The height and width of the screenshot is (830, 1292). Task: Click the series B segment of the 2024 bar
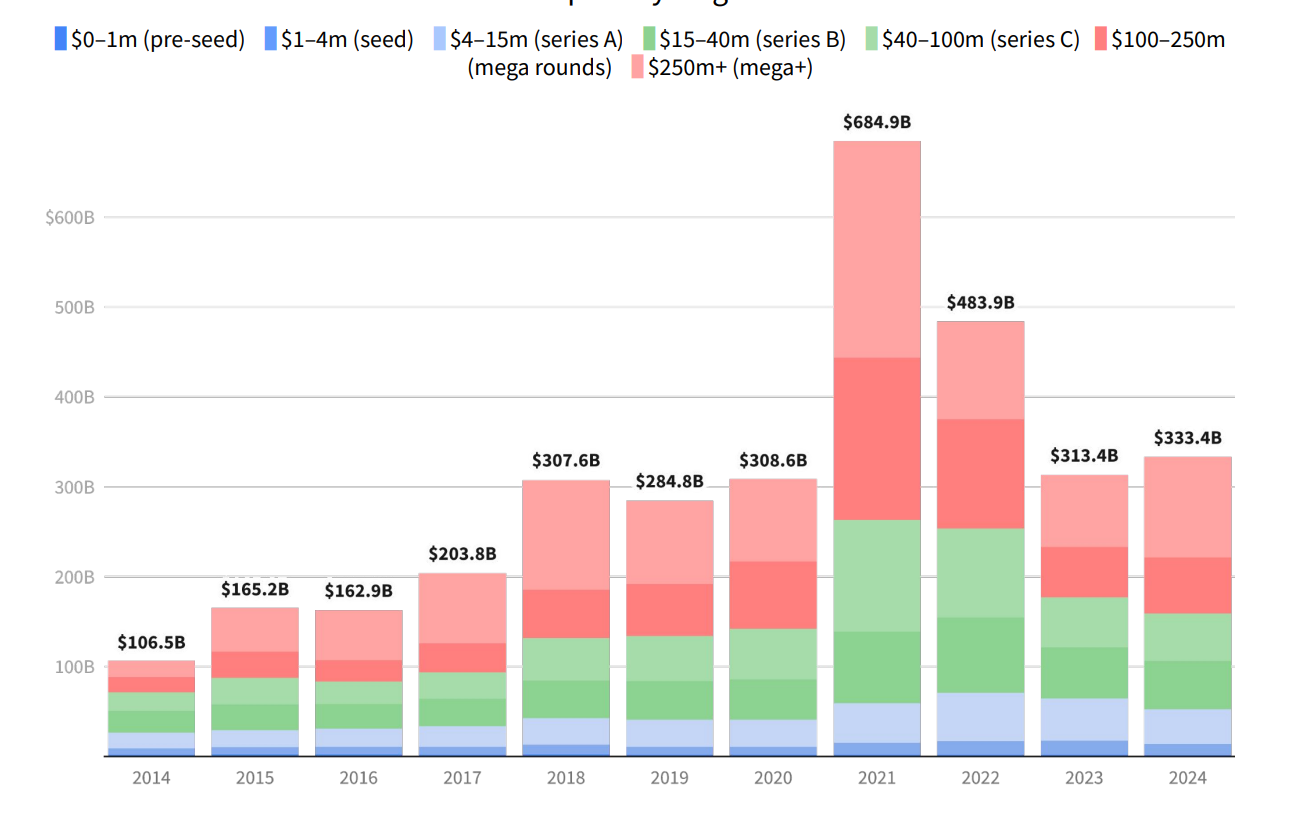click(1188, 685)
